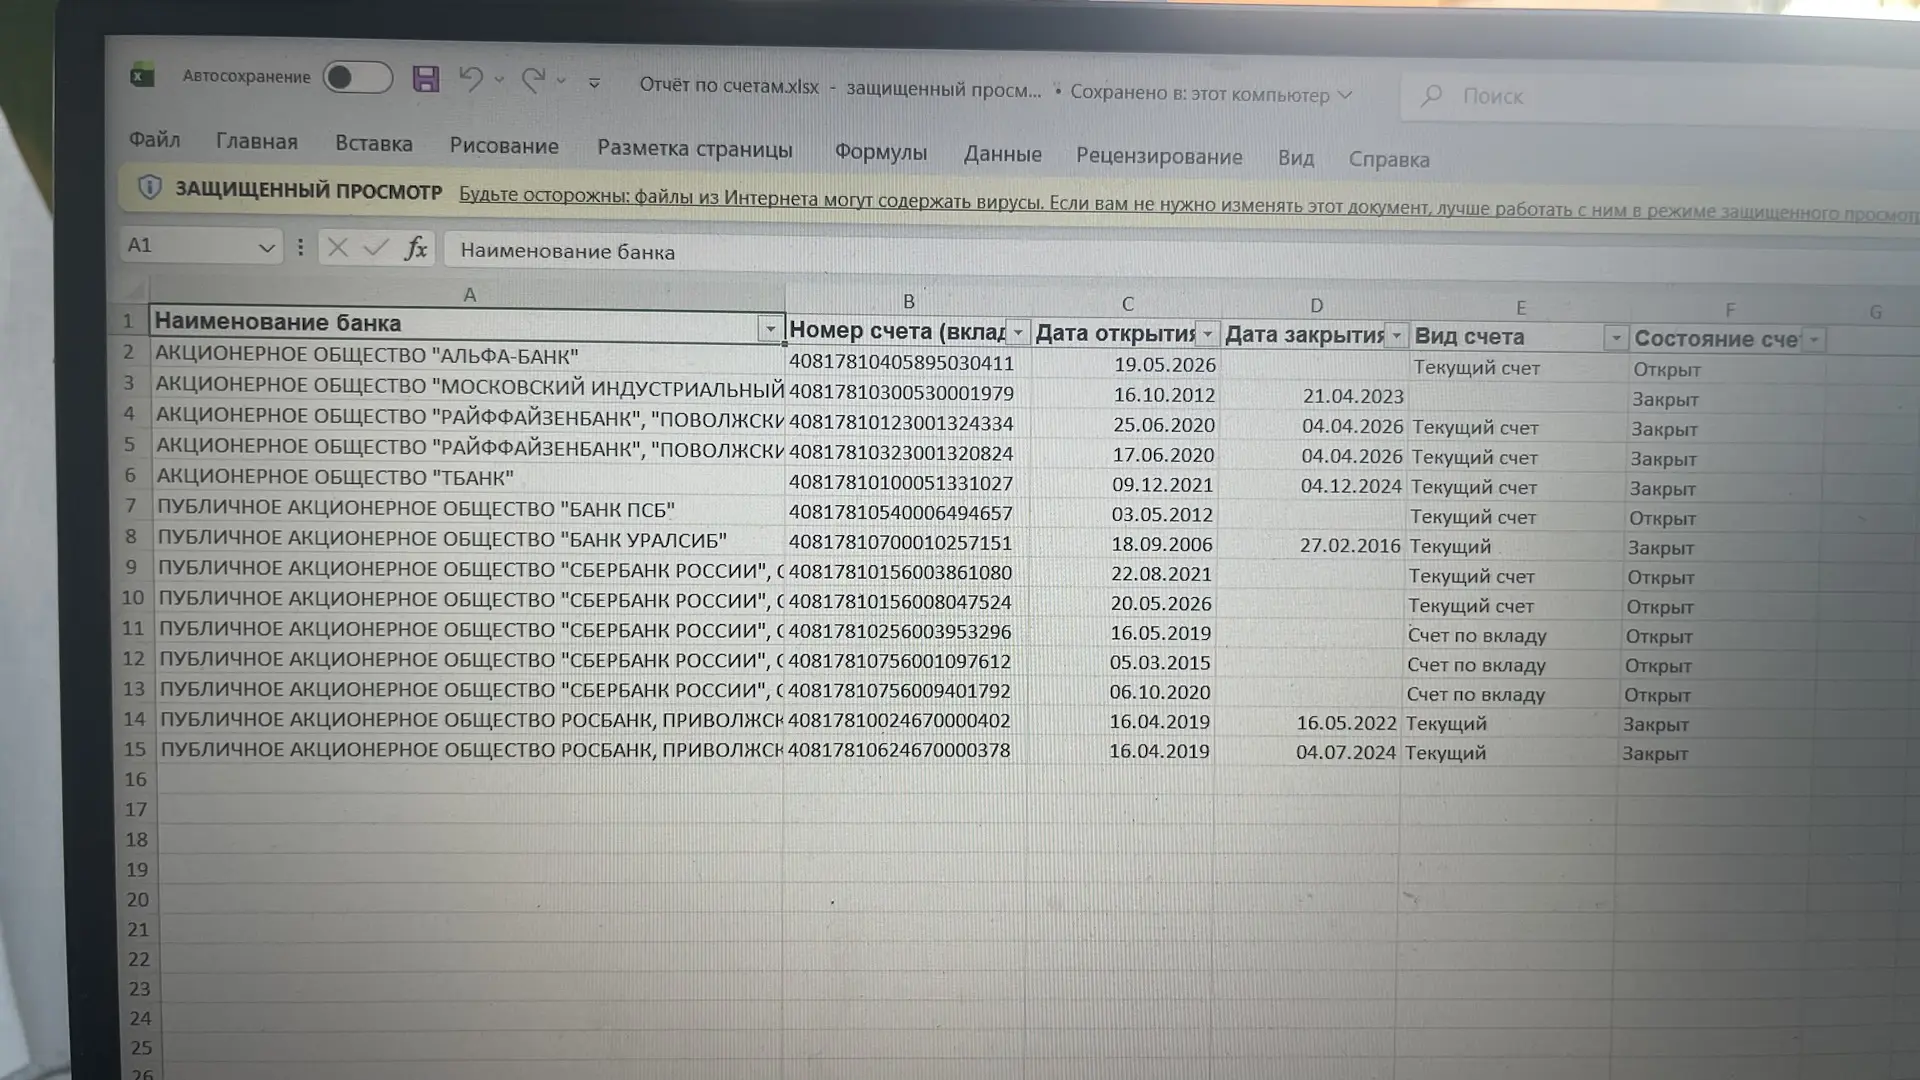
Task: Open the filter dropdown for 'Наименование банка'
Action: click(770, 328)
